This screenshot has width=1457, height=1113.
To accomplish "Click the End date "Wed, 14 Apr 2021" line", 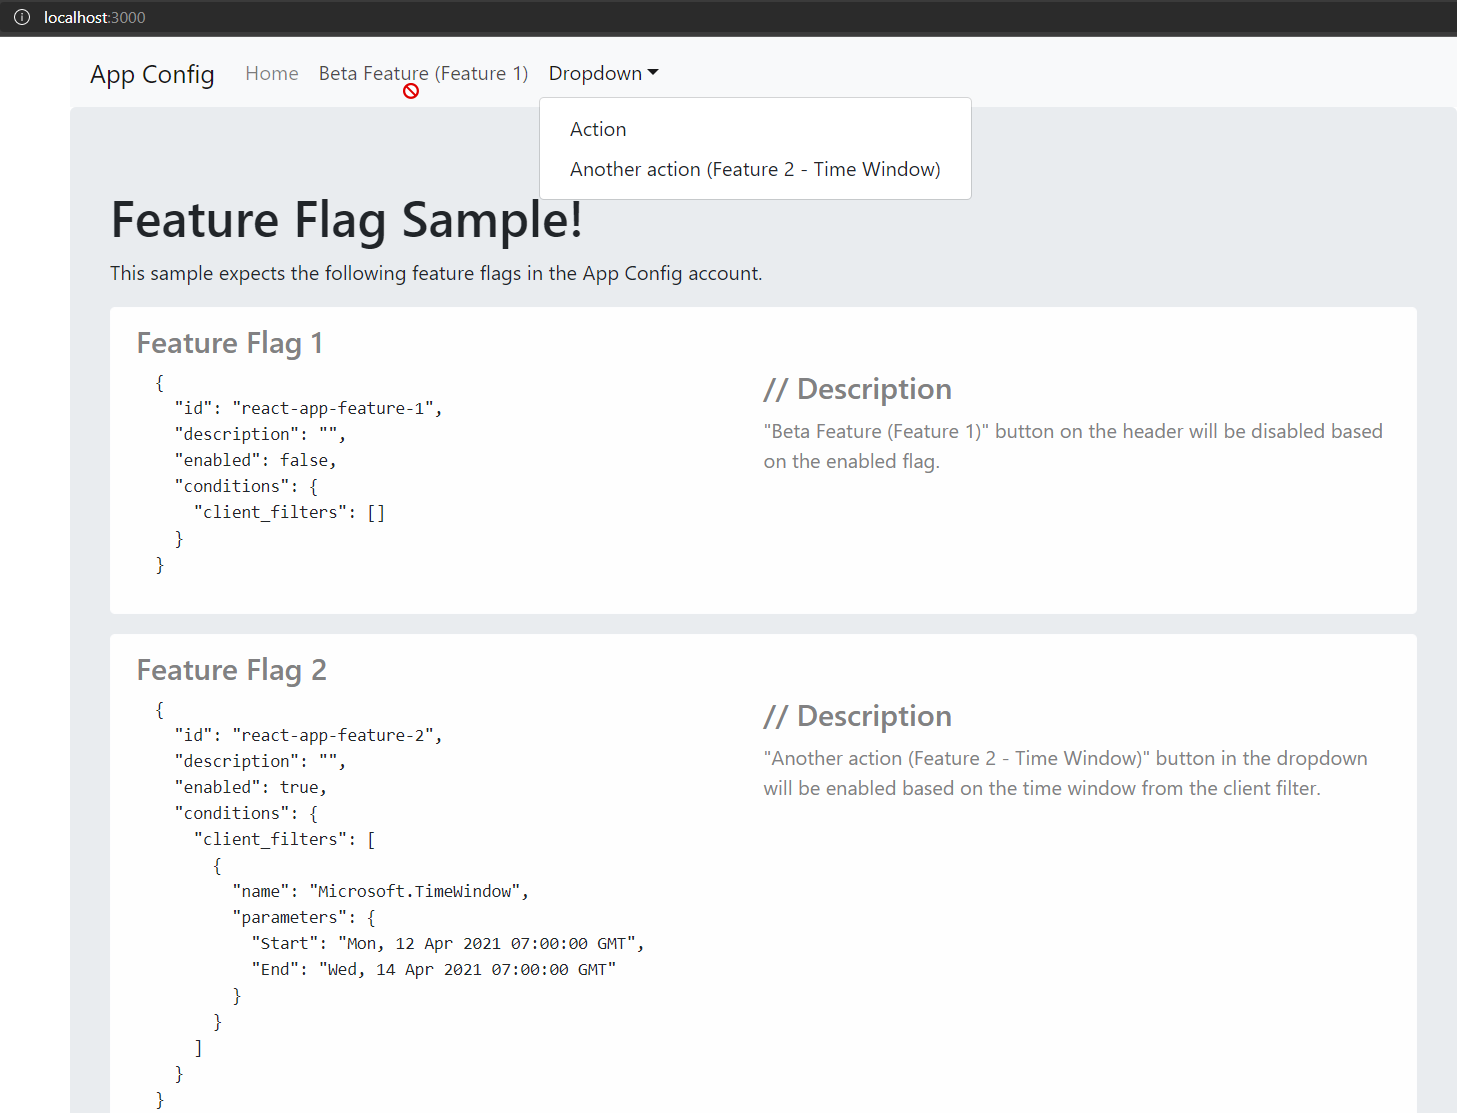I will (434, 969).
